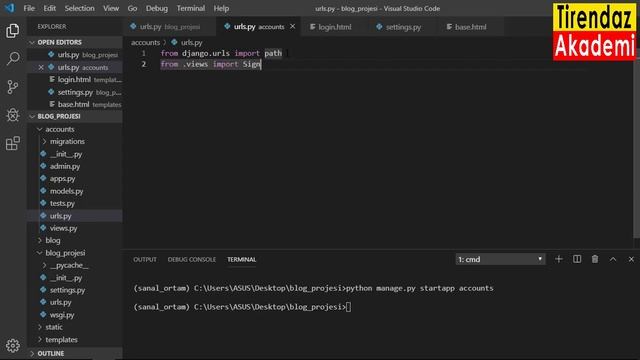The height and width of the screenshot is (360, 640).
Task: Open the Edit menu
Action: click(49, 8)
